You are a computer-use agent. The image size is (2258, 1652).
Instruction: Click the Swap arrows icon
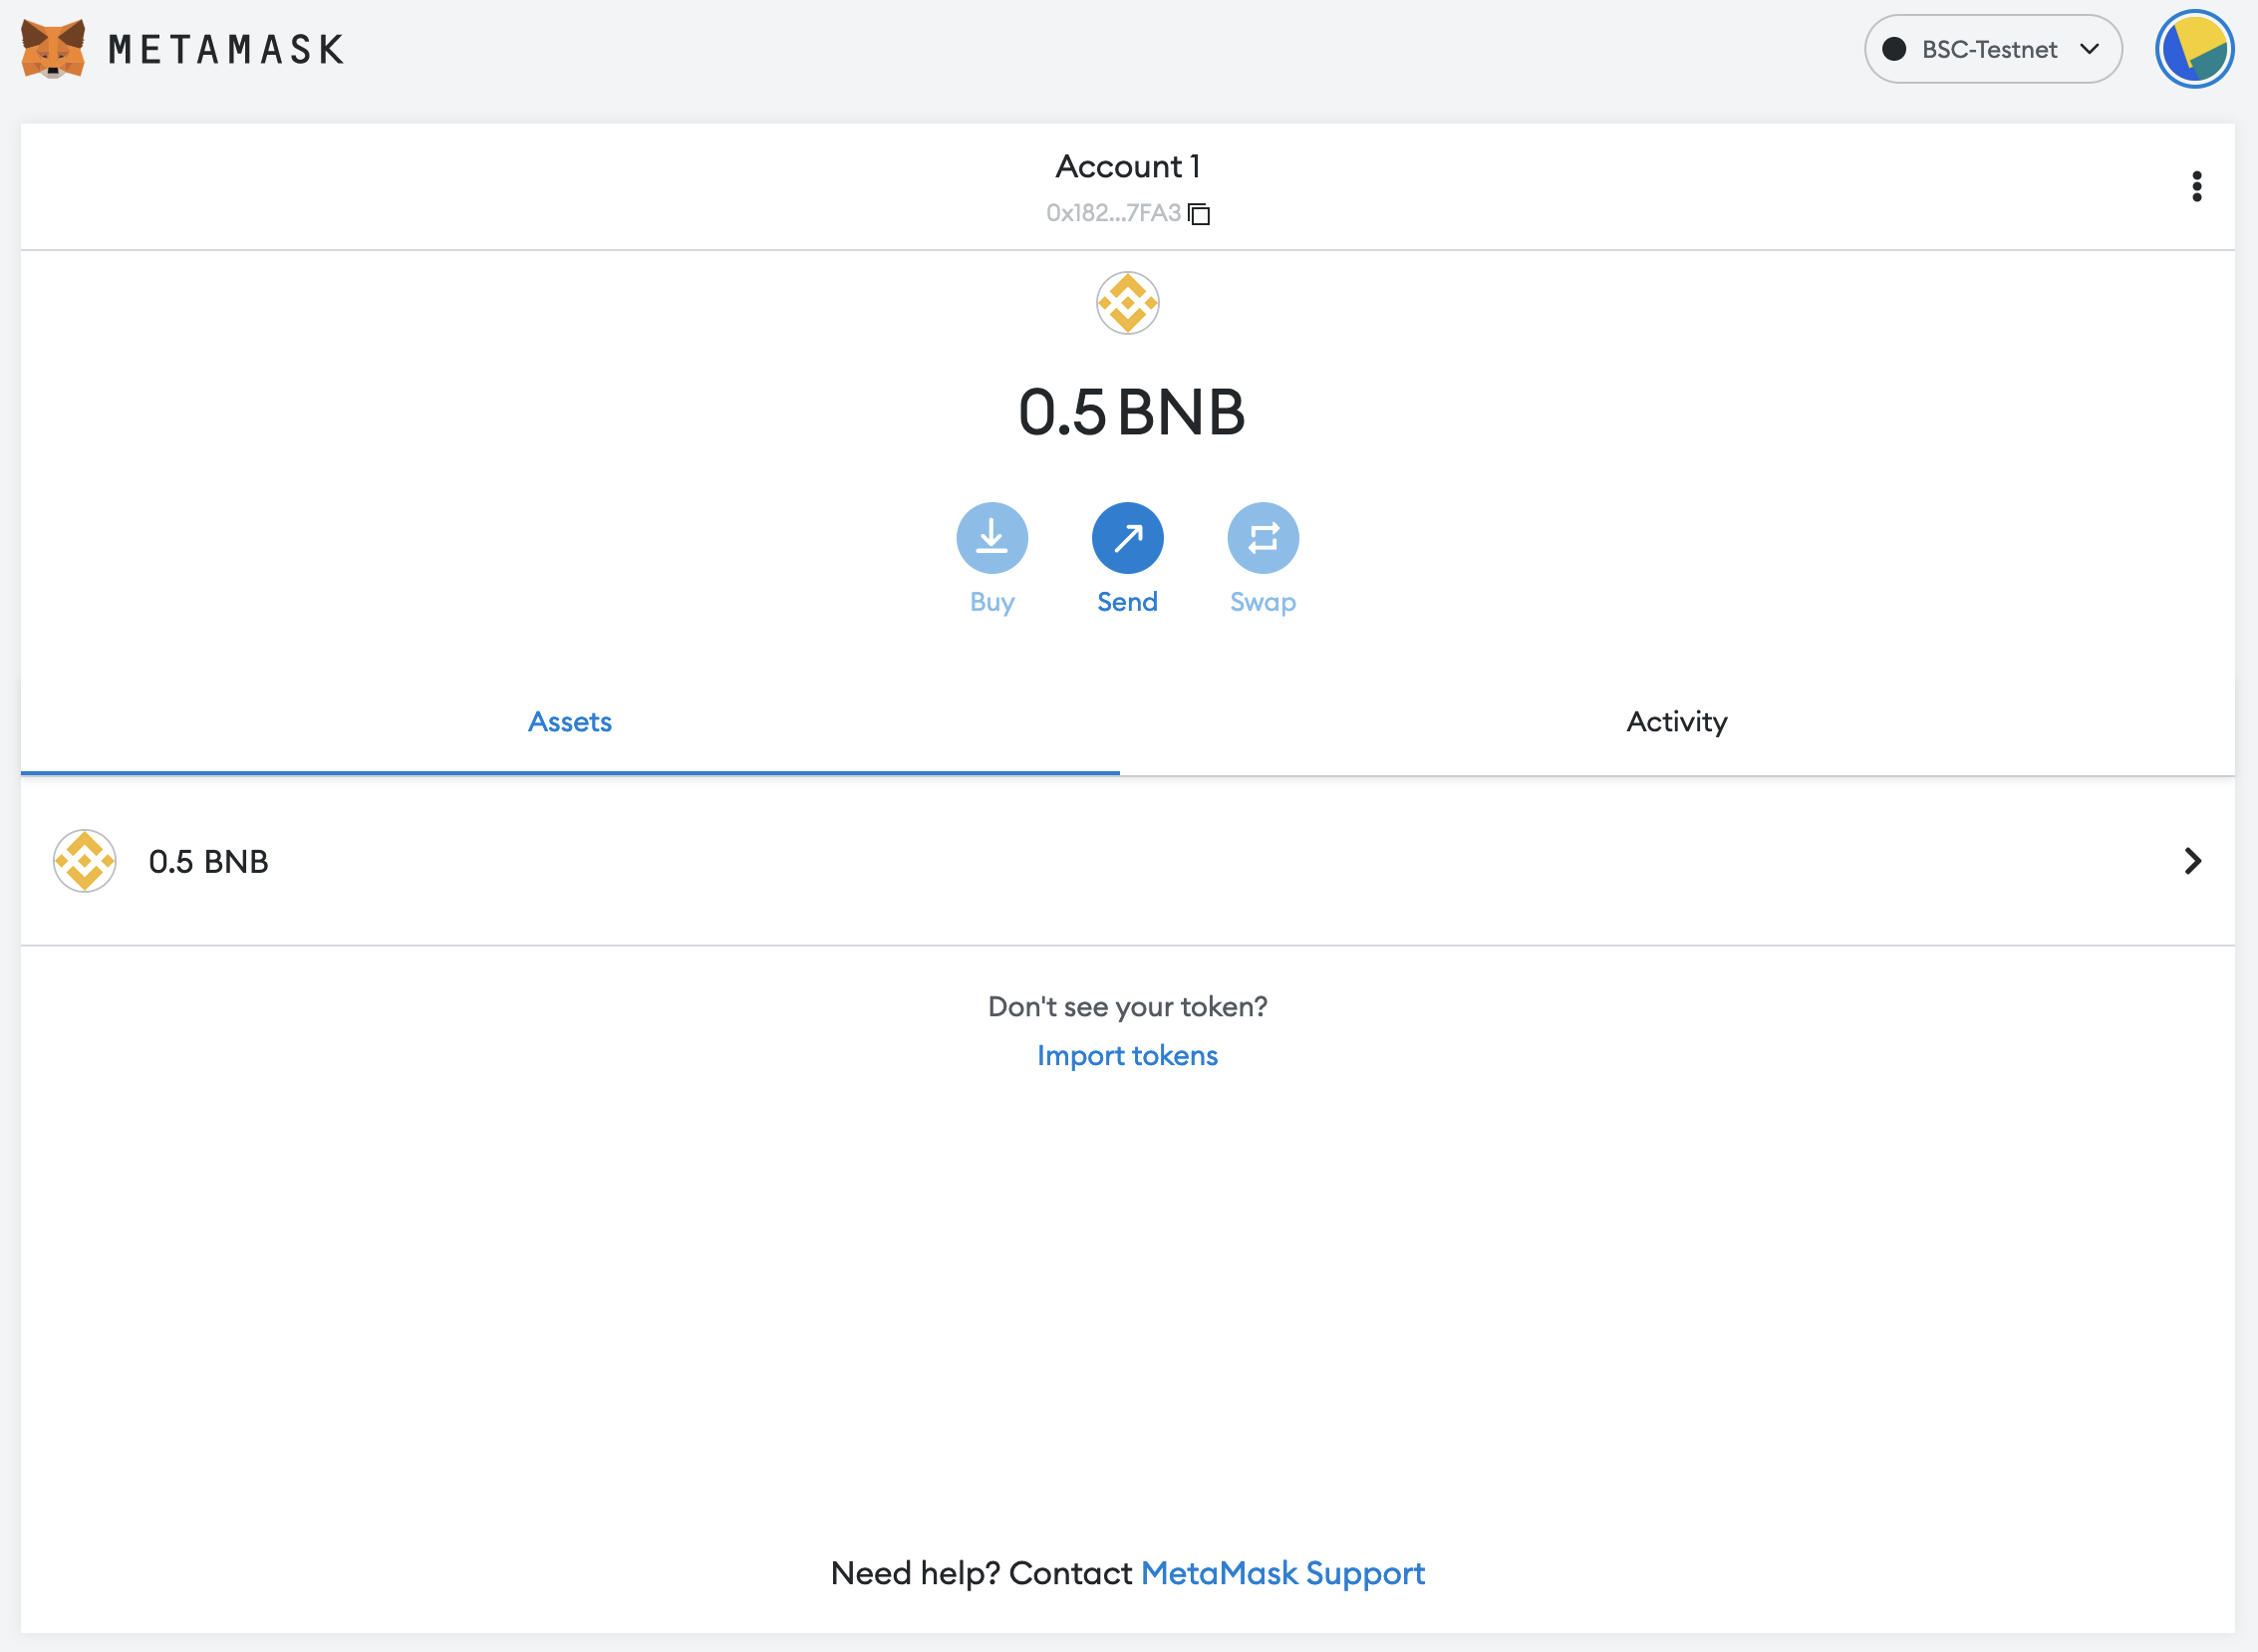1262,538
